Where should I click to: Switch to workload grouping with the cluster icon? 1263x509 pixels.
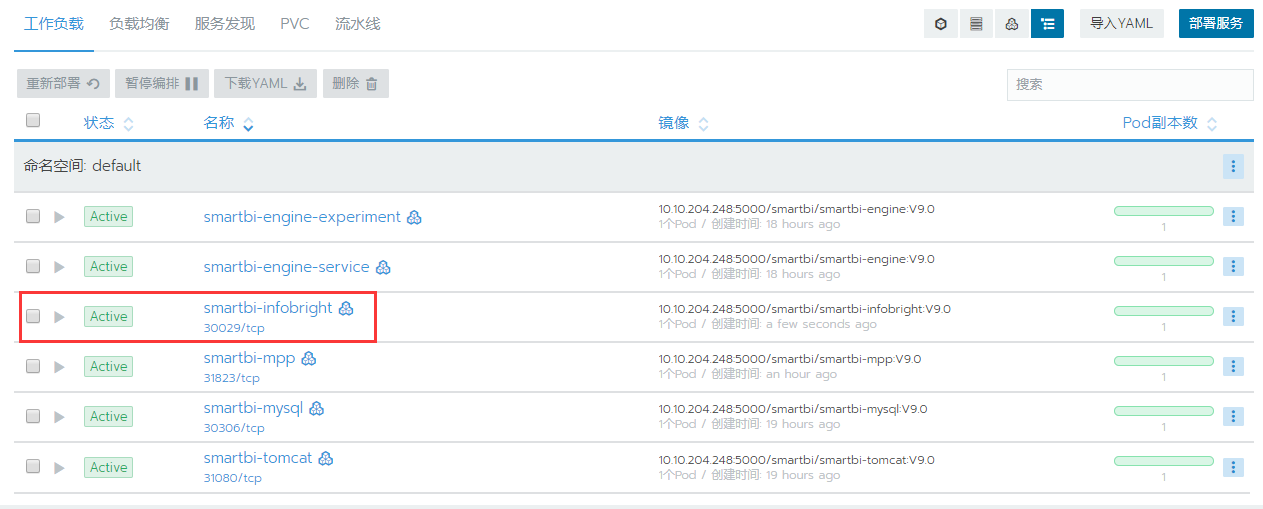pos(1012,24)
